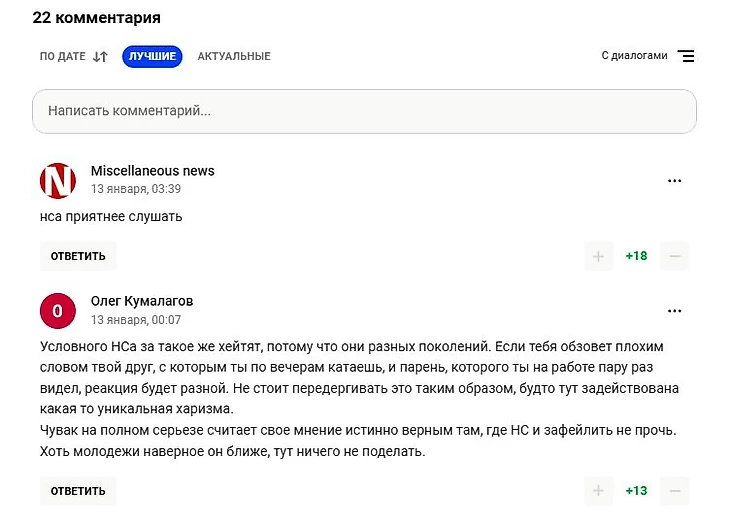Upvote Олег Кумалагов's comment with plus
730x518 pixels.
coord(598,491)
